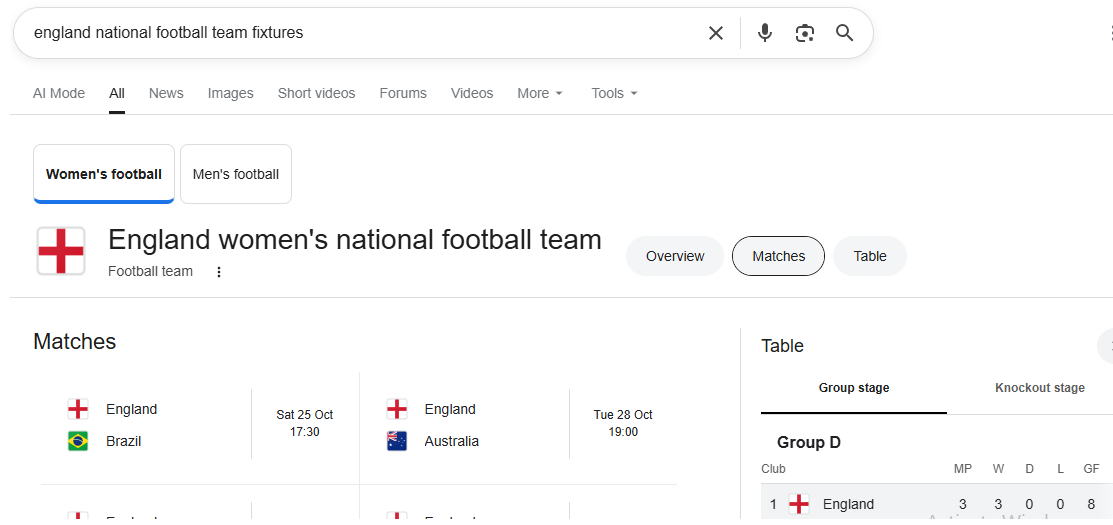
Task: Click in the search query field
Action: 360,33
